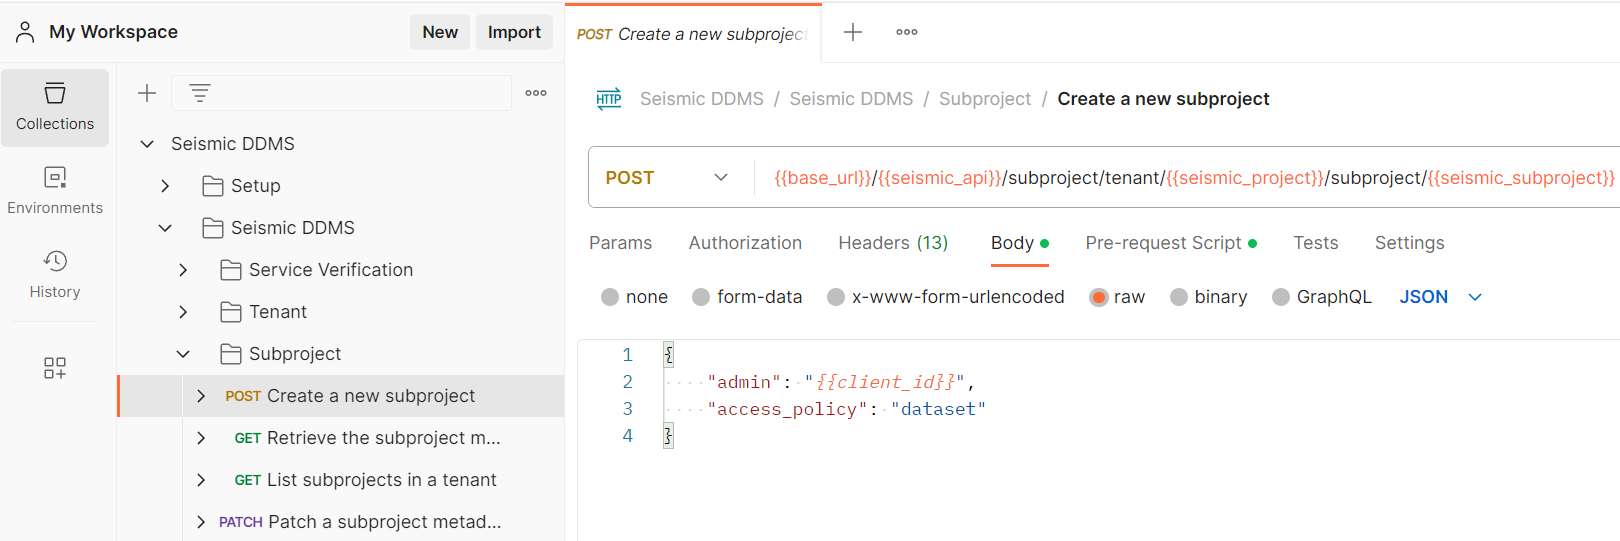Open the POST HTTP method dropdown
1620x541 pixels.
click(666, 178)
